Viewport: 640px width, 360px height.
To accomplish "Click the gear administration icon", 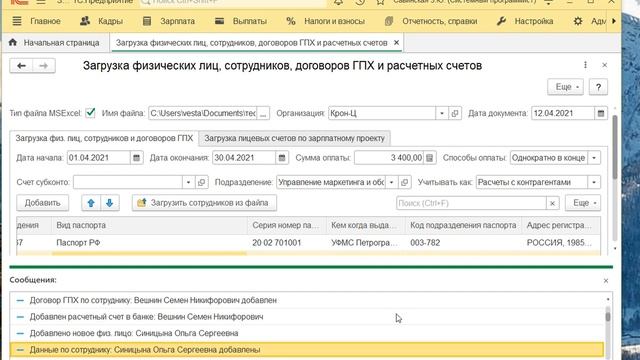I will pyautogui.click(x=578, y=21).
